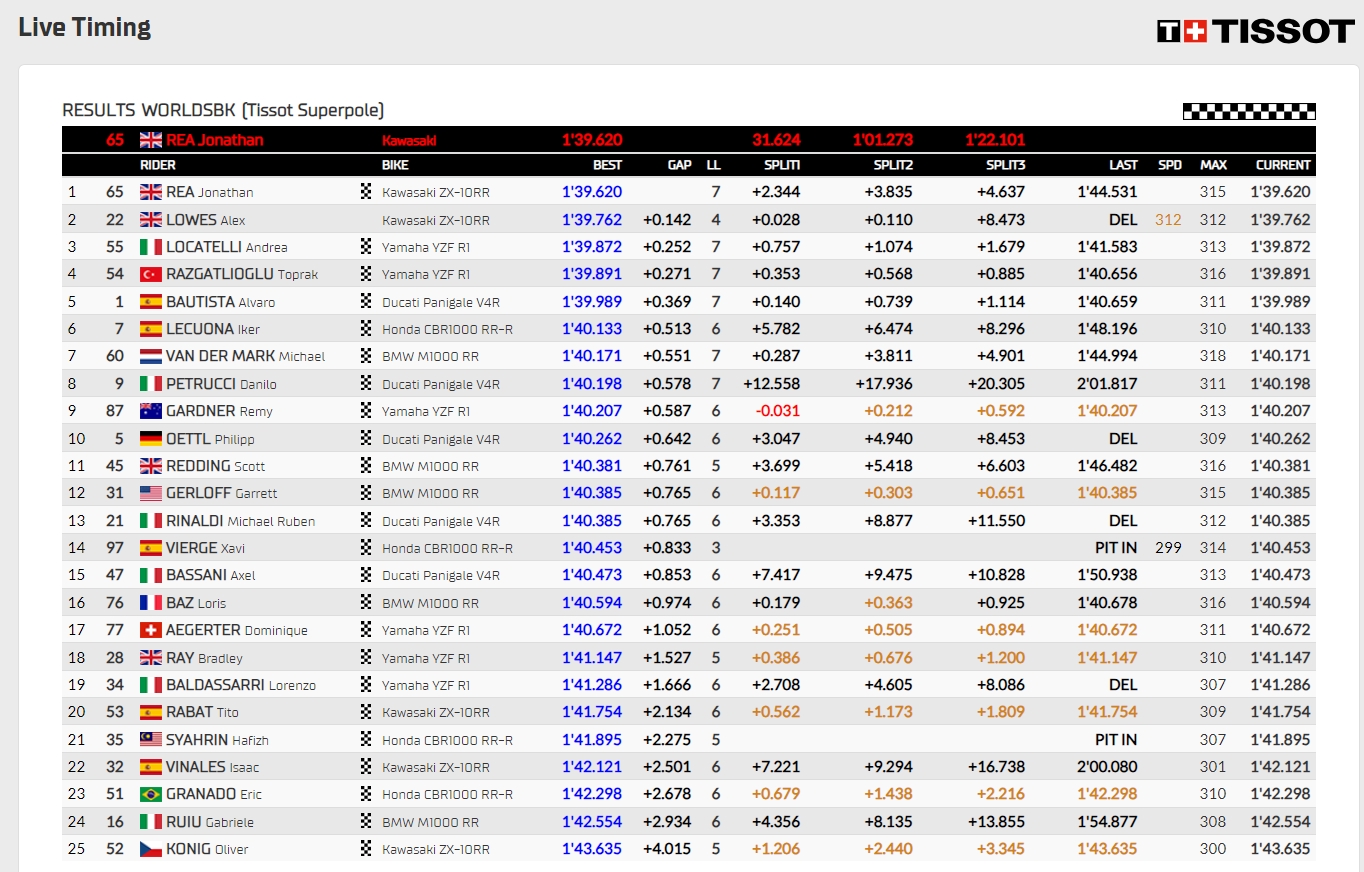Click the Turkish flag next to RAZGATLIOGLU
This screenshot has width=1364, height=872.
[150, 274]
